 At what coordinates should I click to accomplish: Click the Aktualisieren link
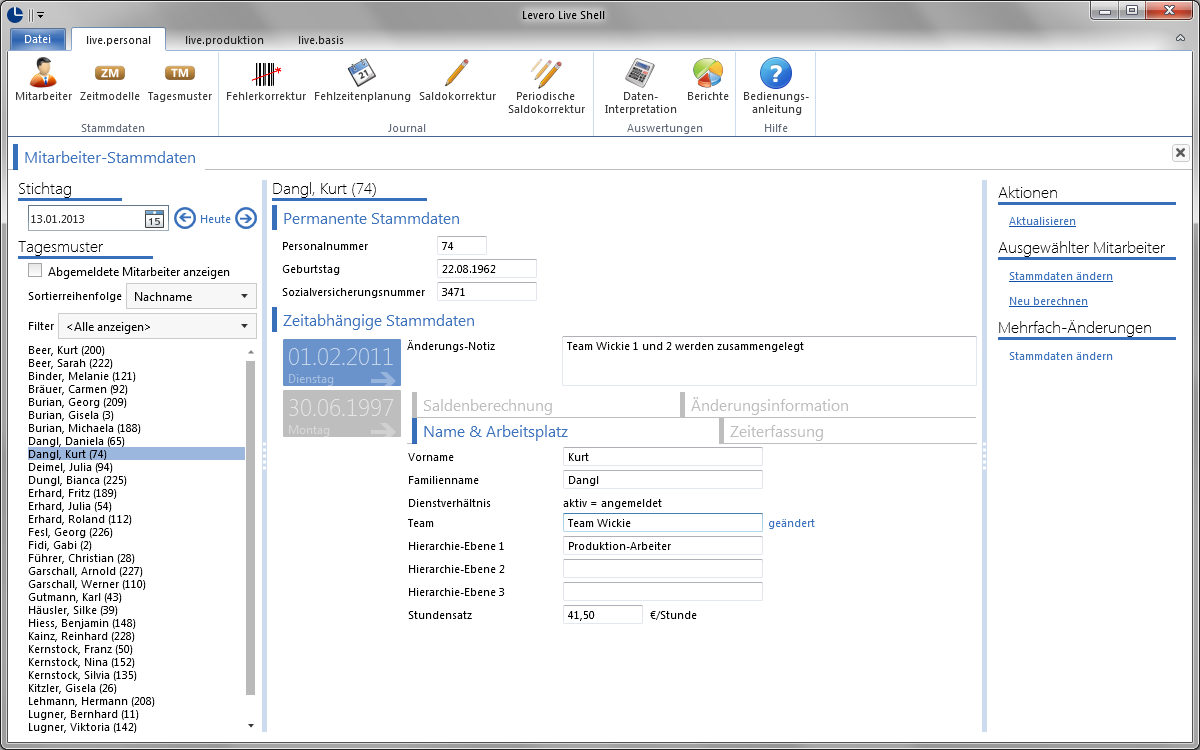1042,221
